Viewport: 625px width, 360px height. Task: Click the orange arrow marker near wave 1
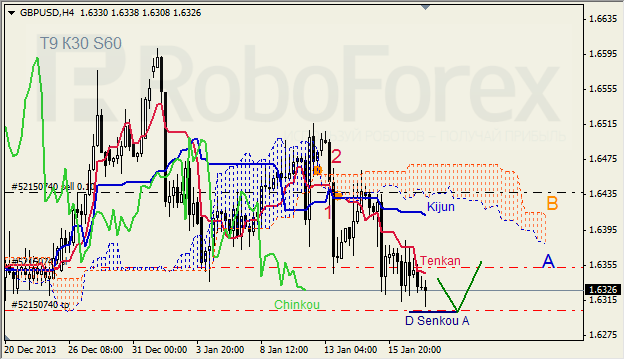[x=338, y=195]
